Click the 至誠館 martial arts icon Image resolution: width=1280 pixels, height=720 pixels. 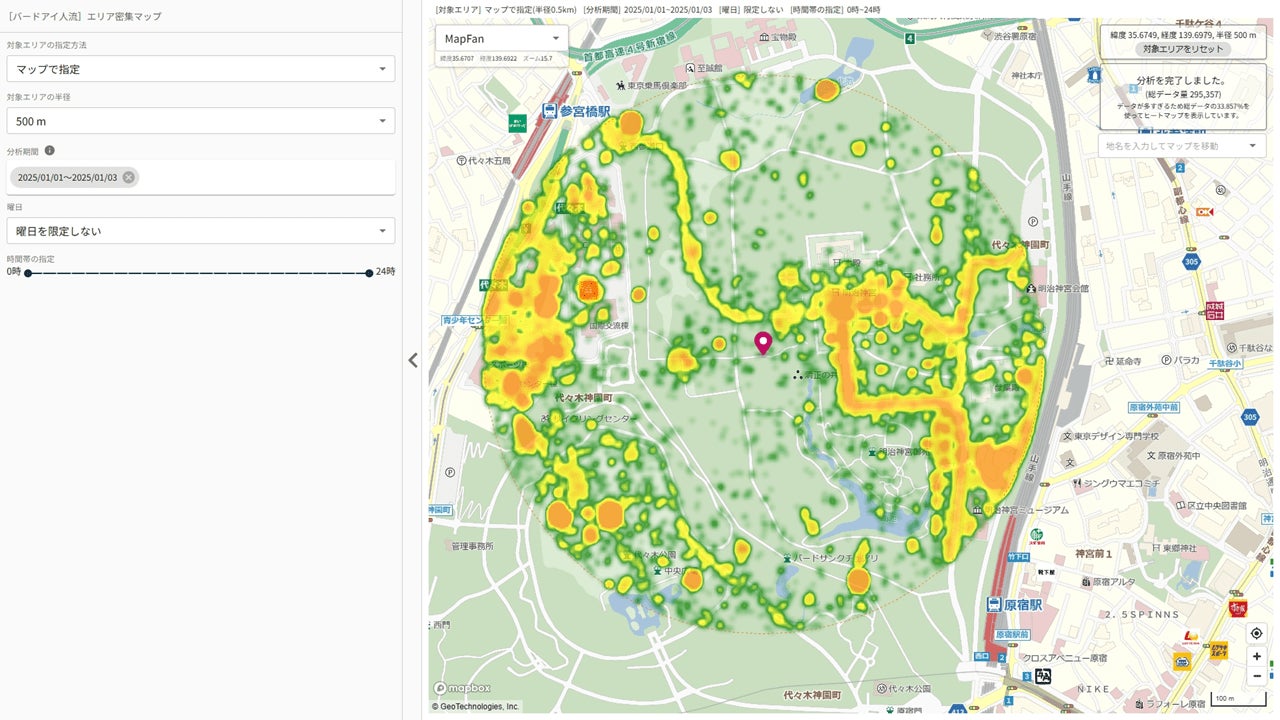coord(690,69)
